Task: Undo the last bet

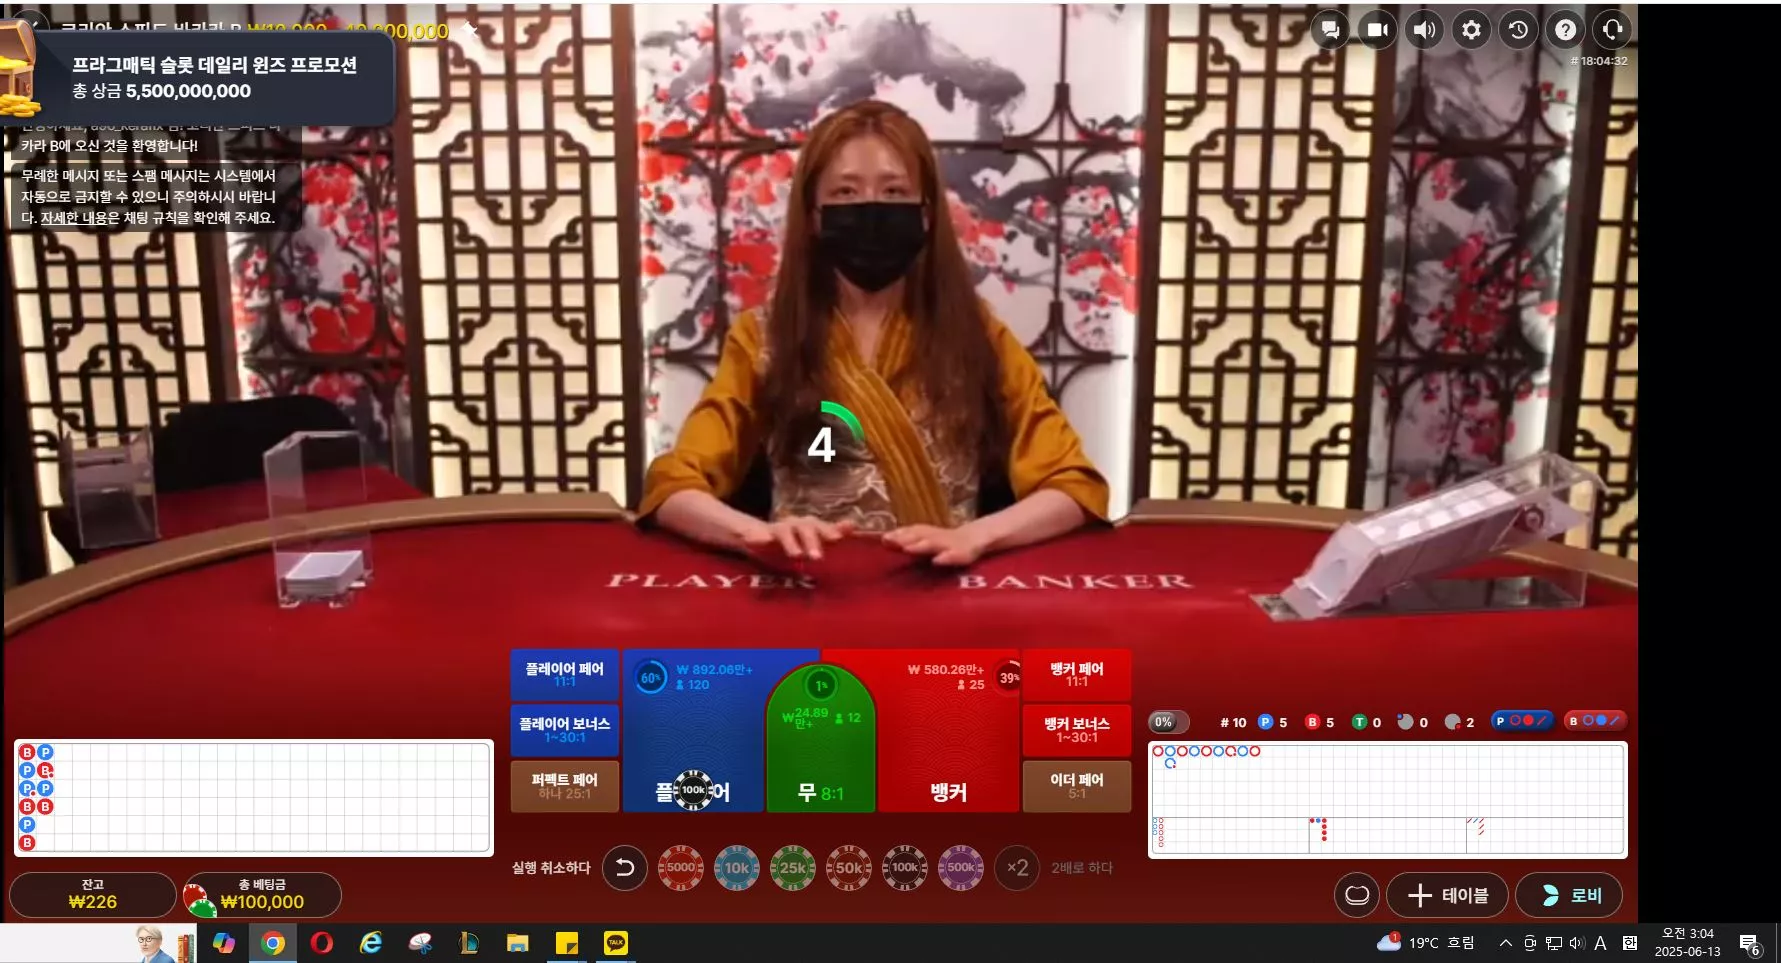Action: coord(625,868)
